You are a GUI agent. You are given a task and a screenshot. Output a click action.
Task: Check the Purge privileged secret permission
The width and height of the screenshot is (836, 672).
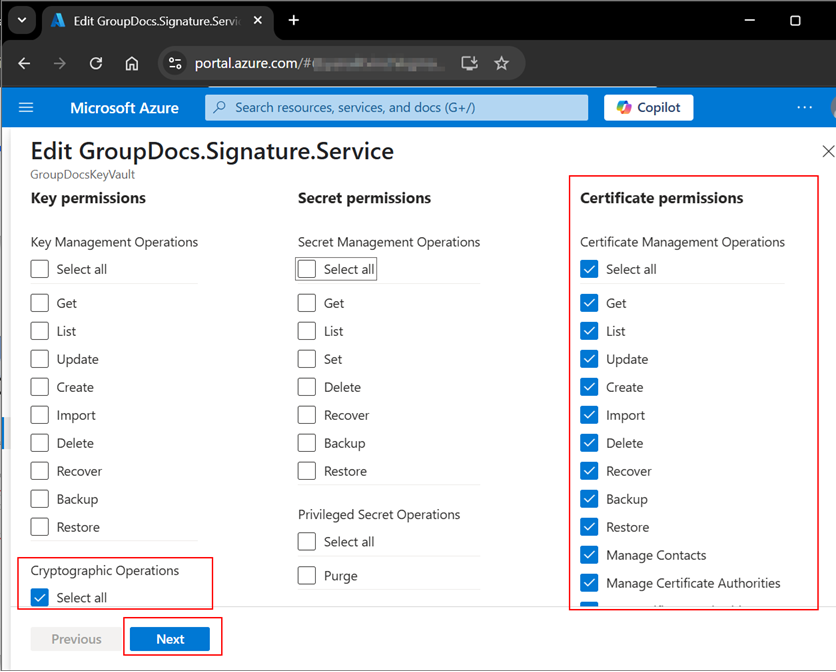306,575
